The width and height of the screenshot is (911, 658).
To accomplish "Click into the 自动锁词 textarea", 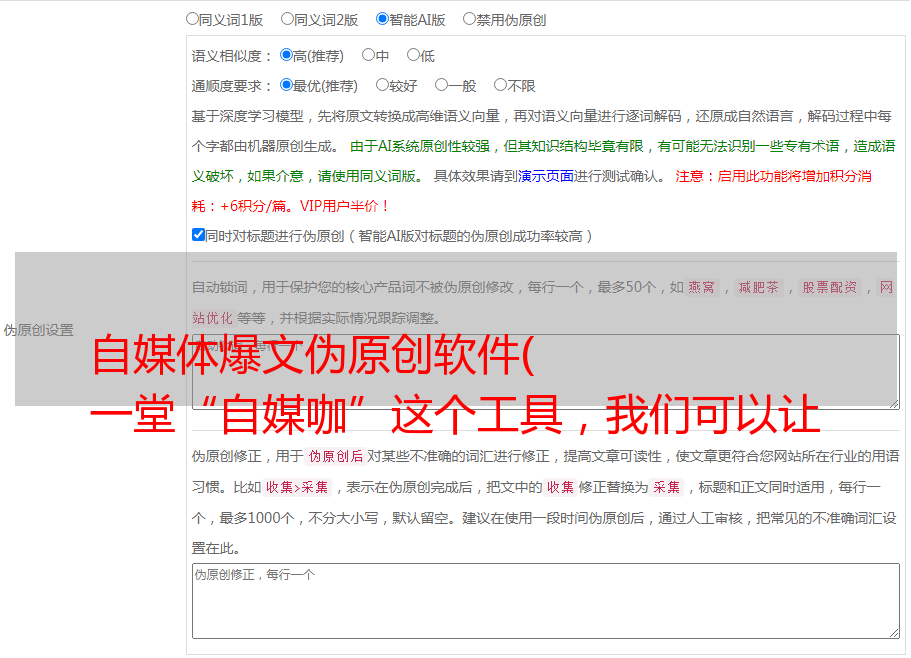I will click(546, 372).
